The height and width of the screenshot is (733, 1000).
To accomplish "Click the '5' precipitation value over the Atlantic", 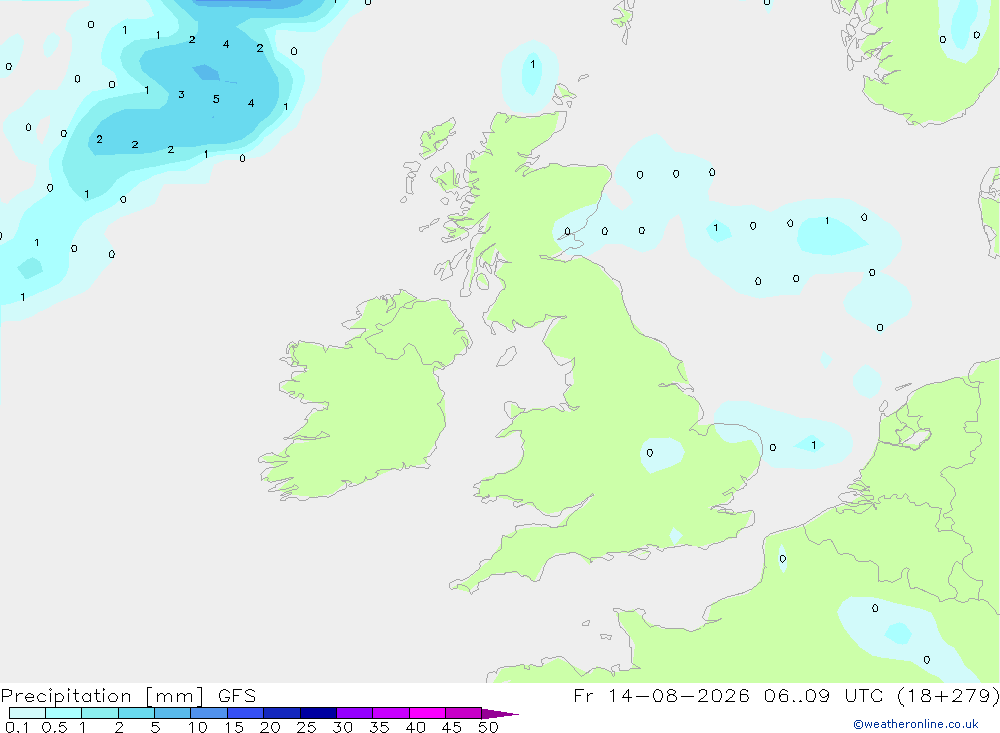I will (216, 99).
